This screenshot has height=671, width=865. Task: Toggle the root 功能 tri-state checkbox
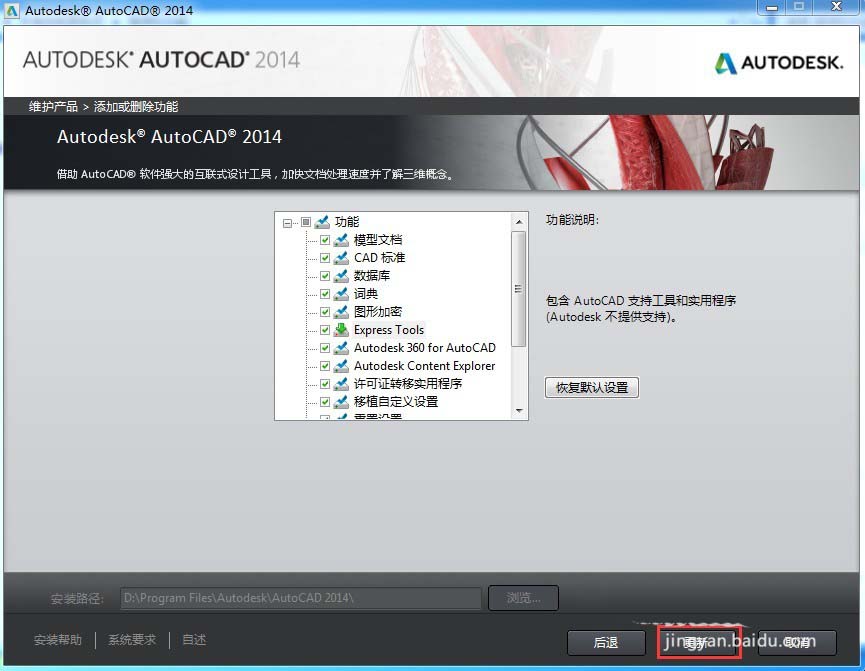tap(306, 222)
